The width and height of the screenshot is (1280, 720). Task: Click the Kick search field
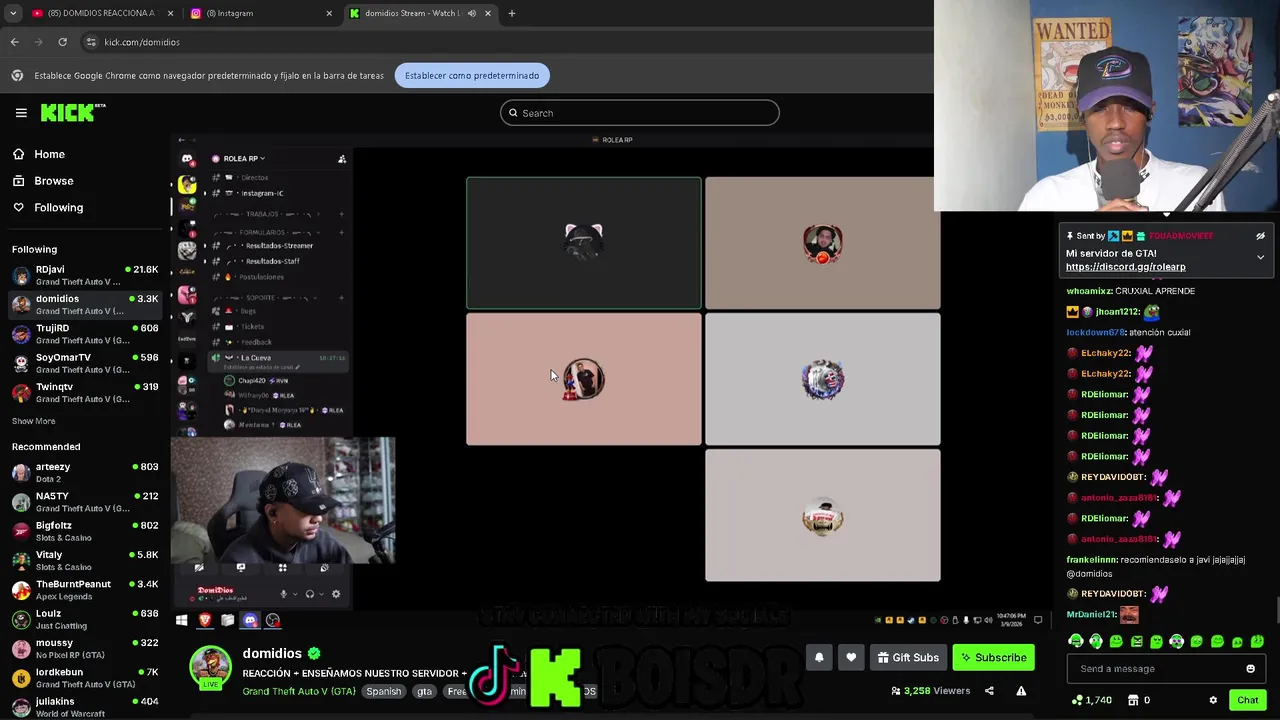coord(640,113)
